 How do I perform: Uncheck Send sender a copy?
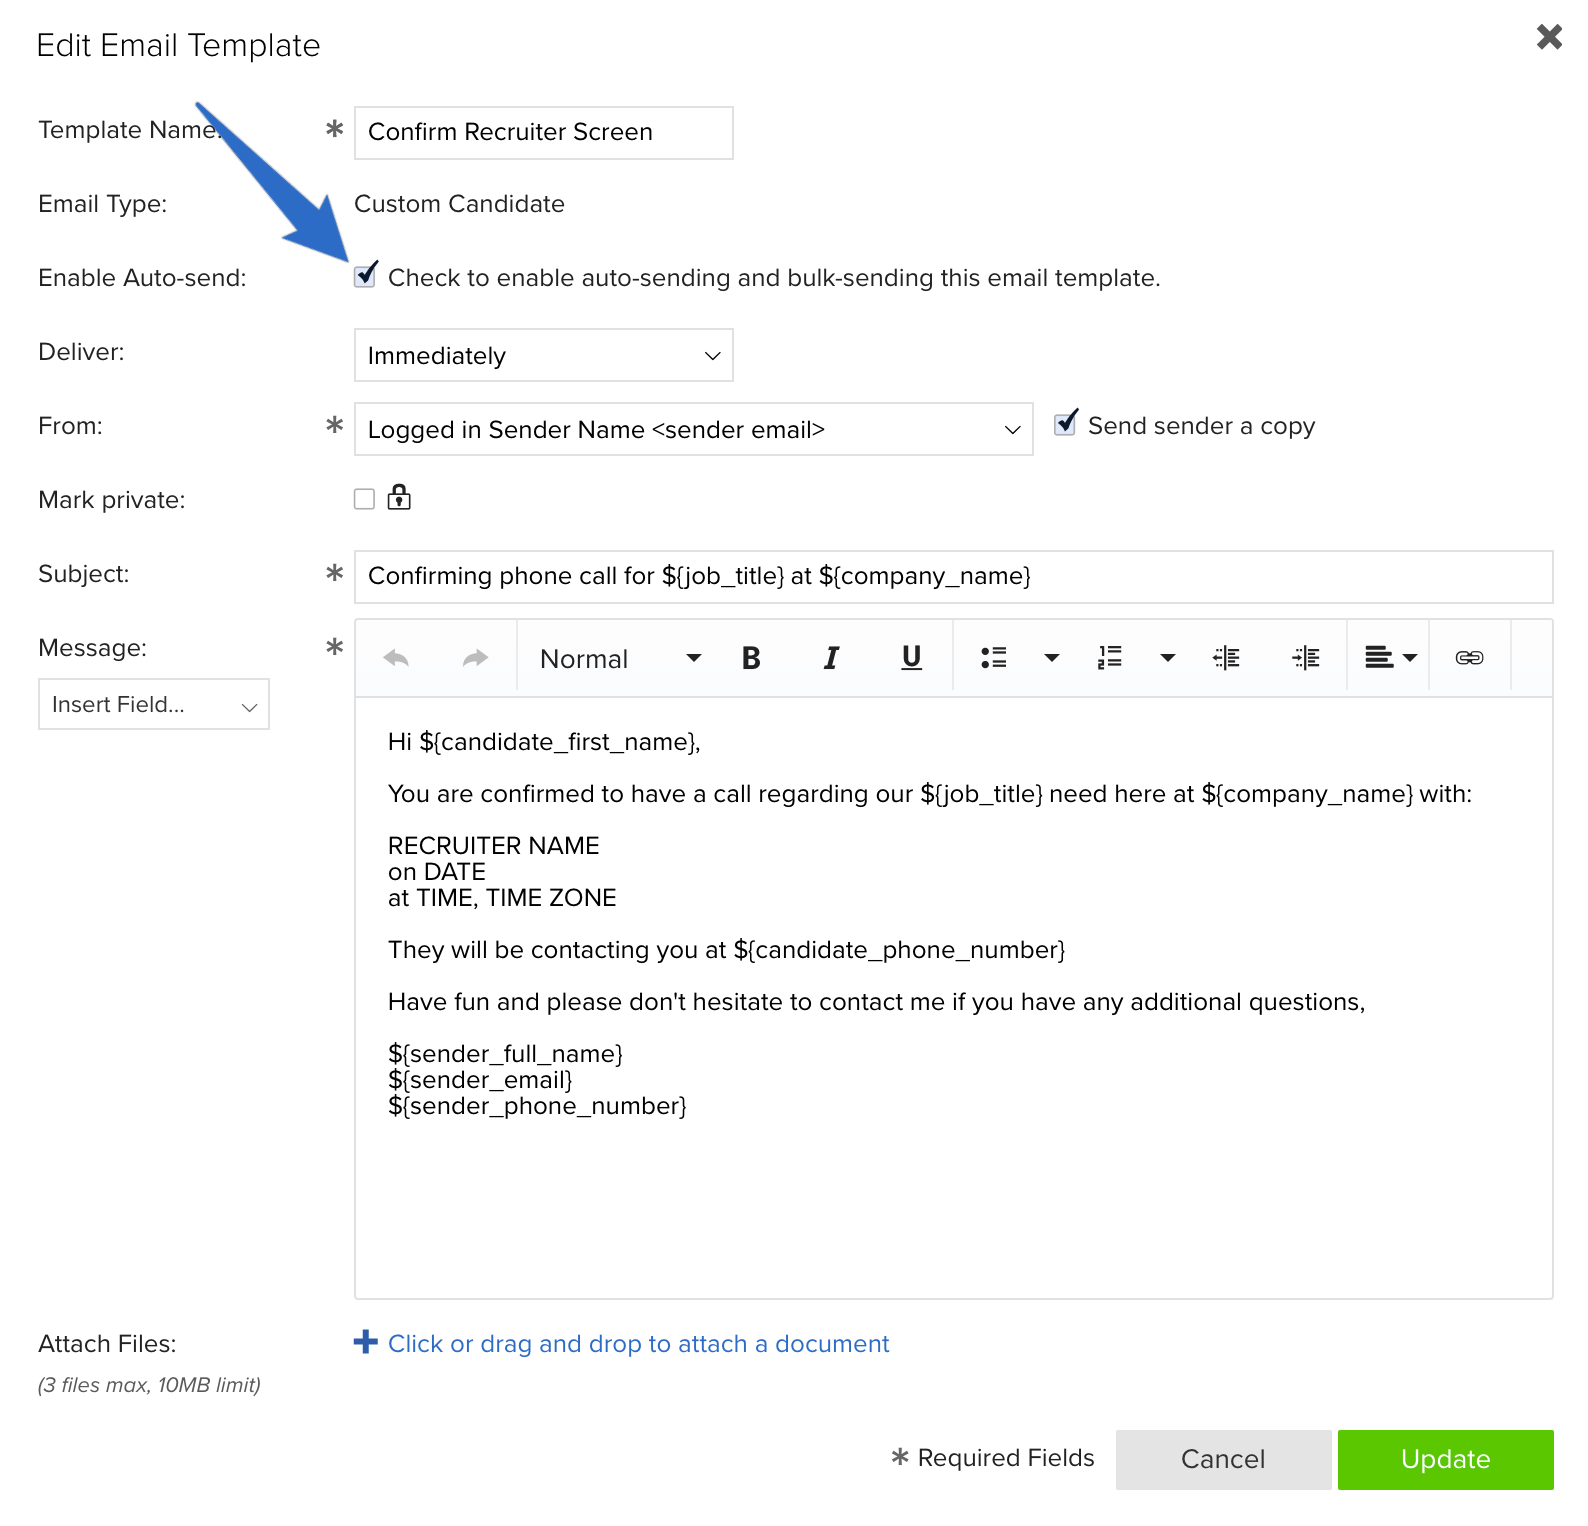tap(1066, 424)
